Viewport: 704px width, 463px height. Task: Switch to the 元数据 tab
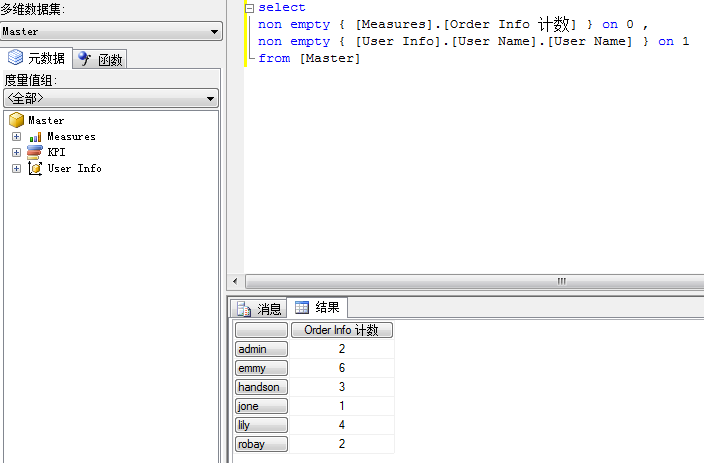point(36,58)
